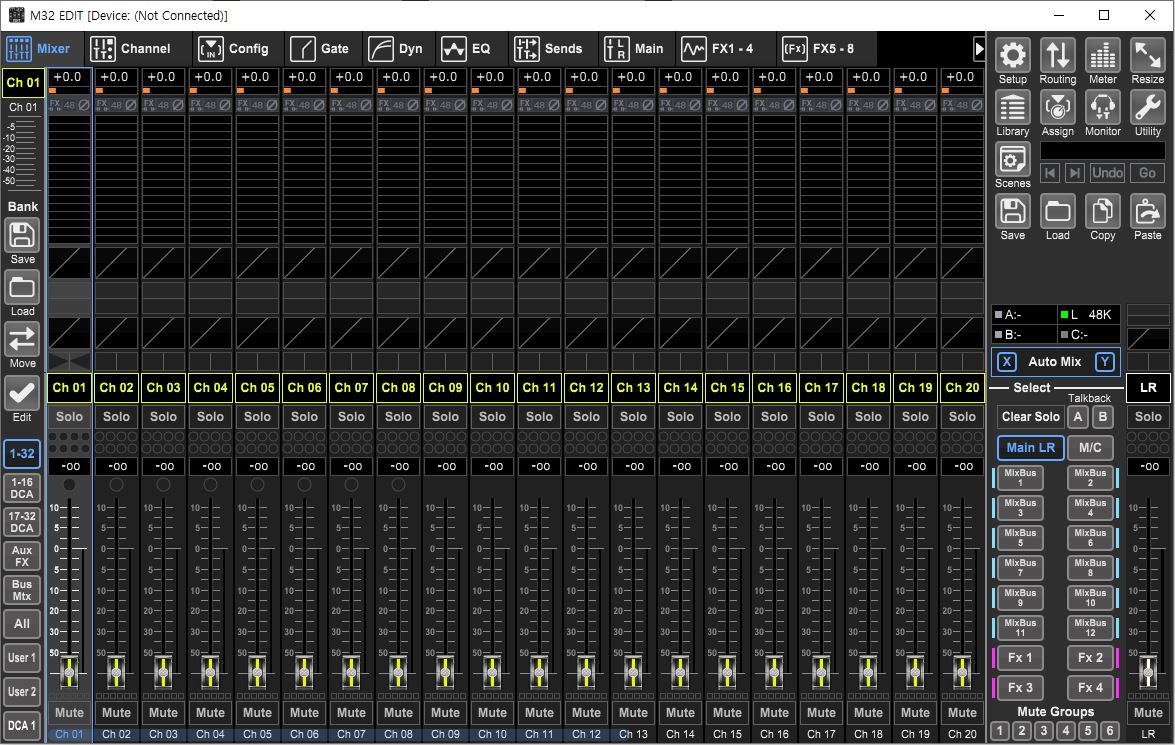Click the Ch 01 fader handle
This screenshot has width=1175, height=745.
click(69, 672)
